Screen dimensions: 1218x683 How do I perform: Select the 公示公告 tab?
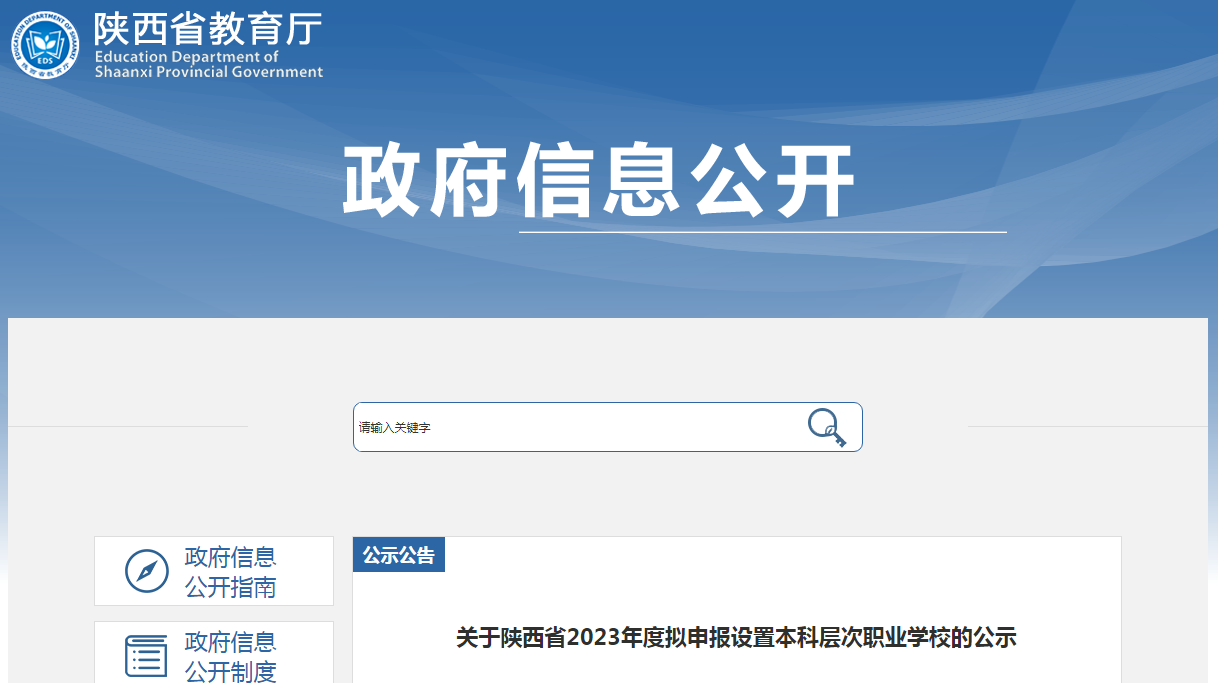pos(399,555)
